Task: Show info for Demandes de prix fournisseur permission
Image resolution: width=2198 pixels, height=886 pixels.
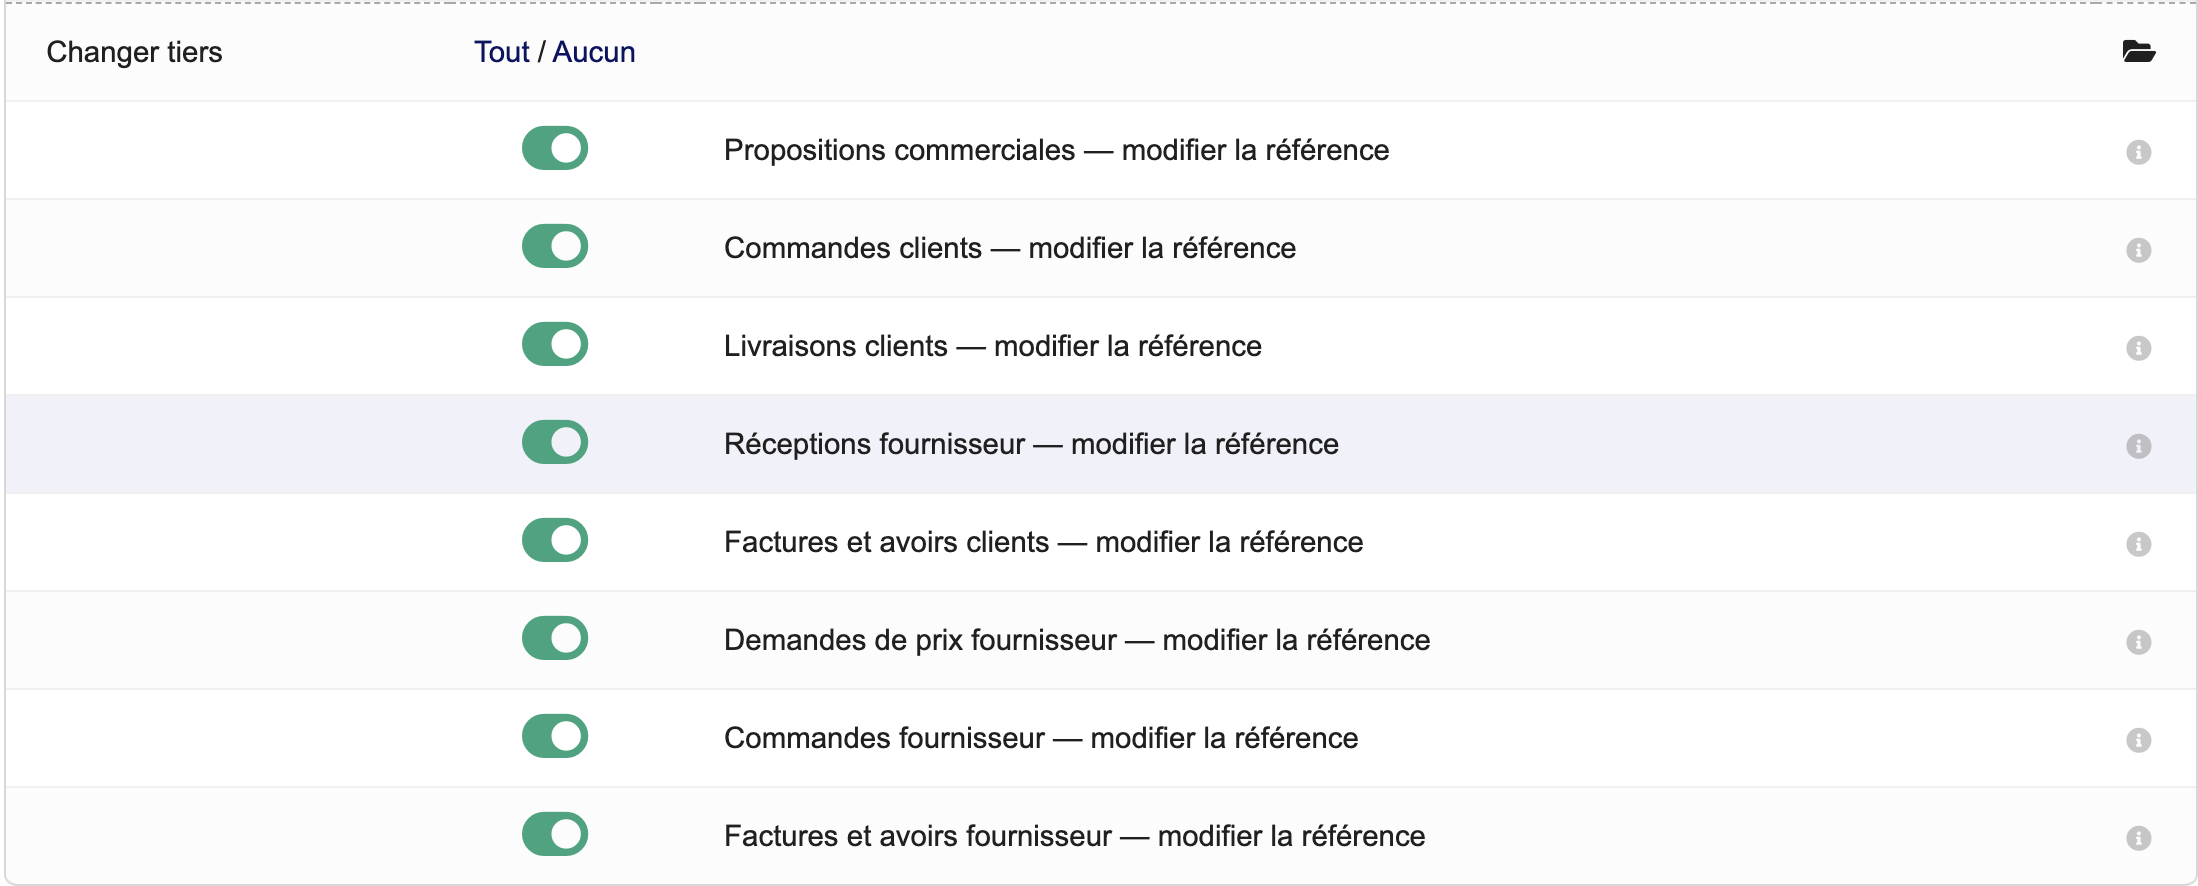Action: 2140,642
